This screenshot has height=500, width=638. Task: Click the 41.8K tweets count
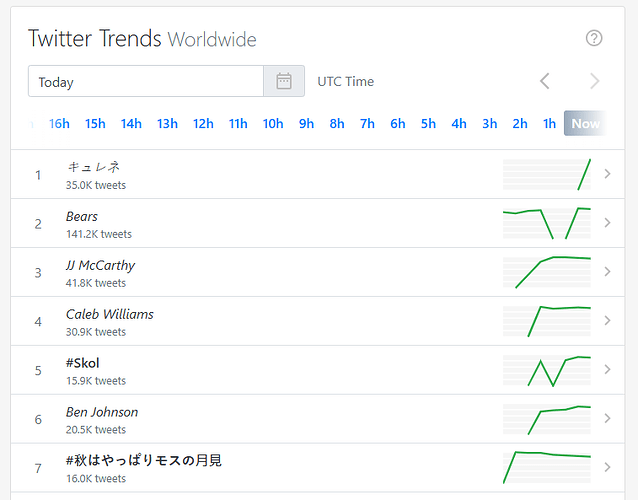pos(96,283)
